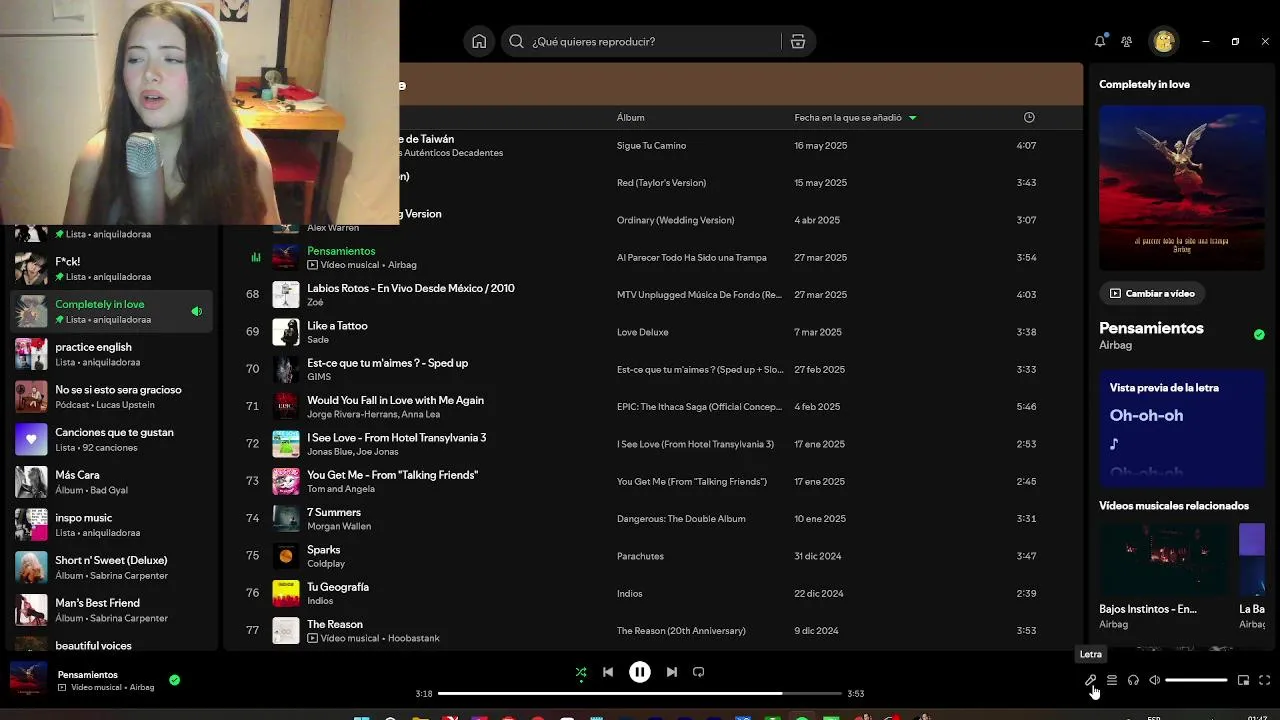Select song Sparks by Coldplay
This screenshot has width=1280, height=720.
(x=323, y=550)
